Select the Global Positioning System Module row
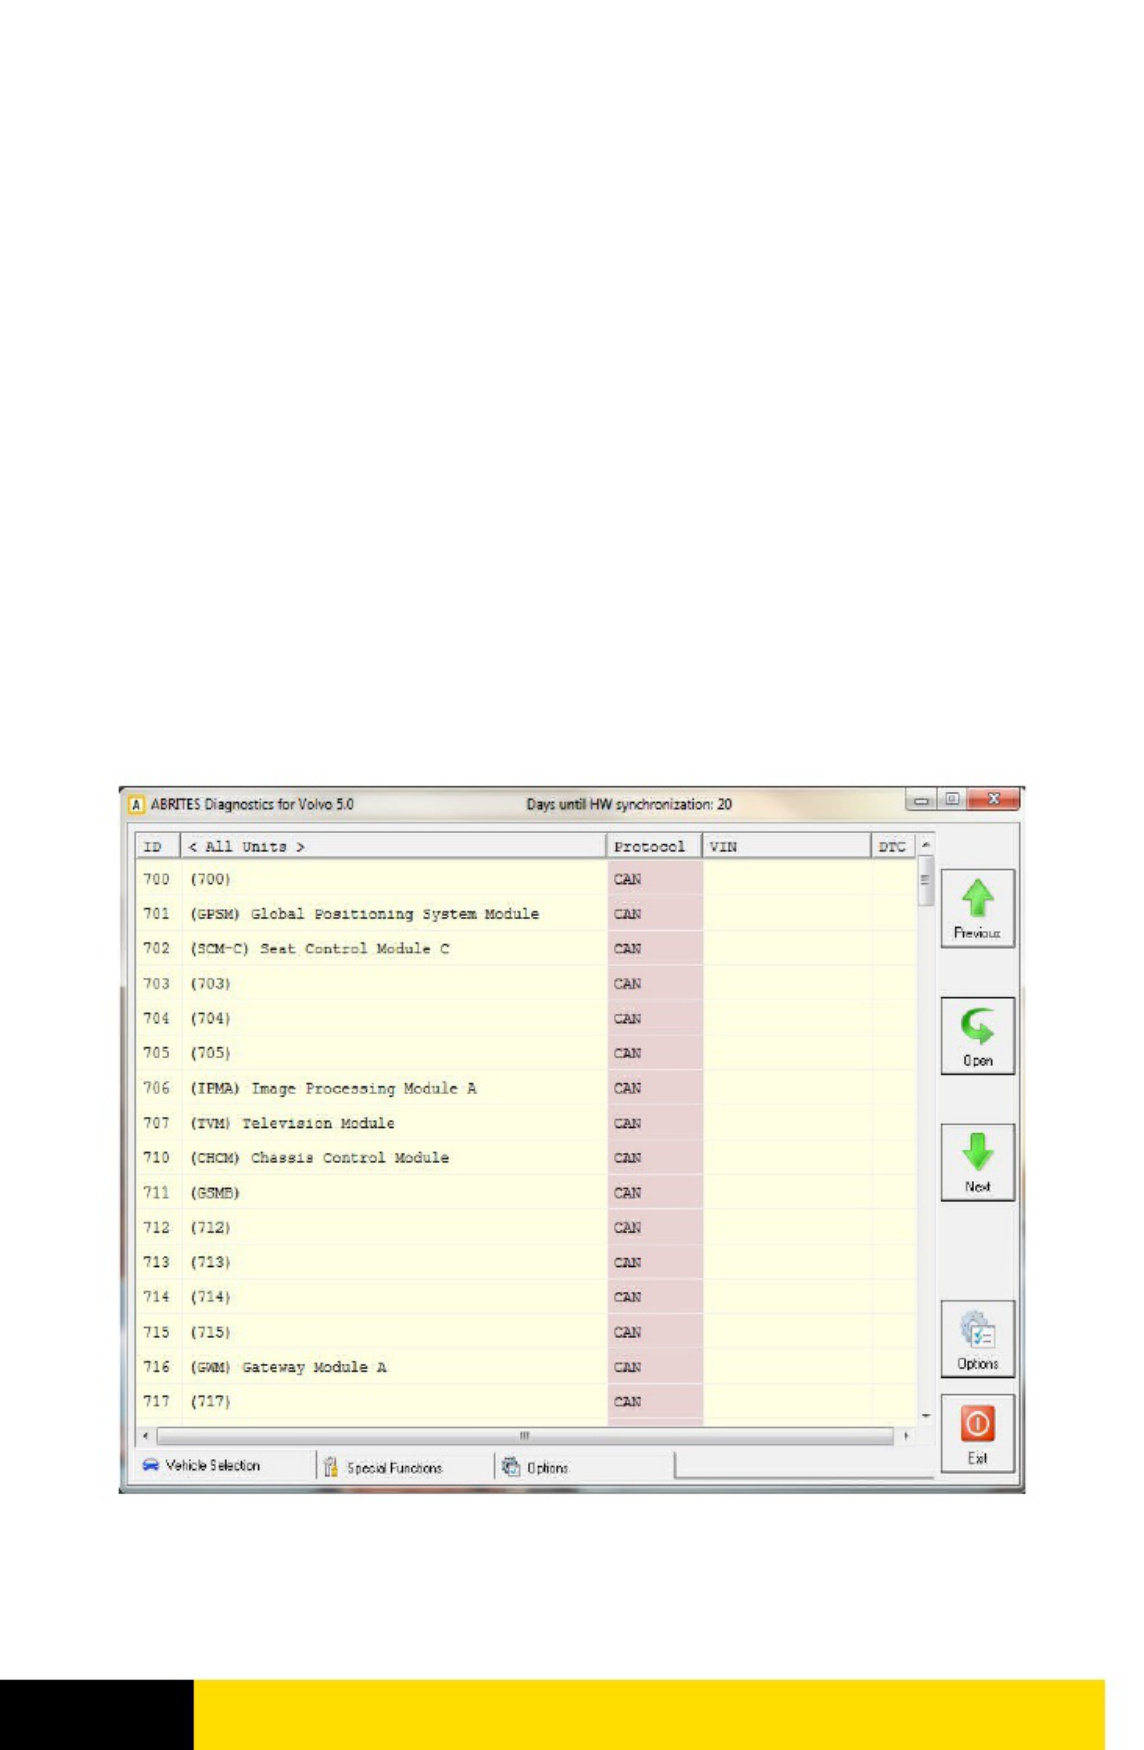 (x=526, y=914)
